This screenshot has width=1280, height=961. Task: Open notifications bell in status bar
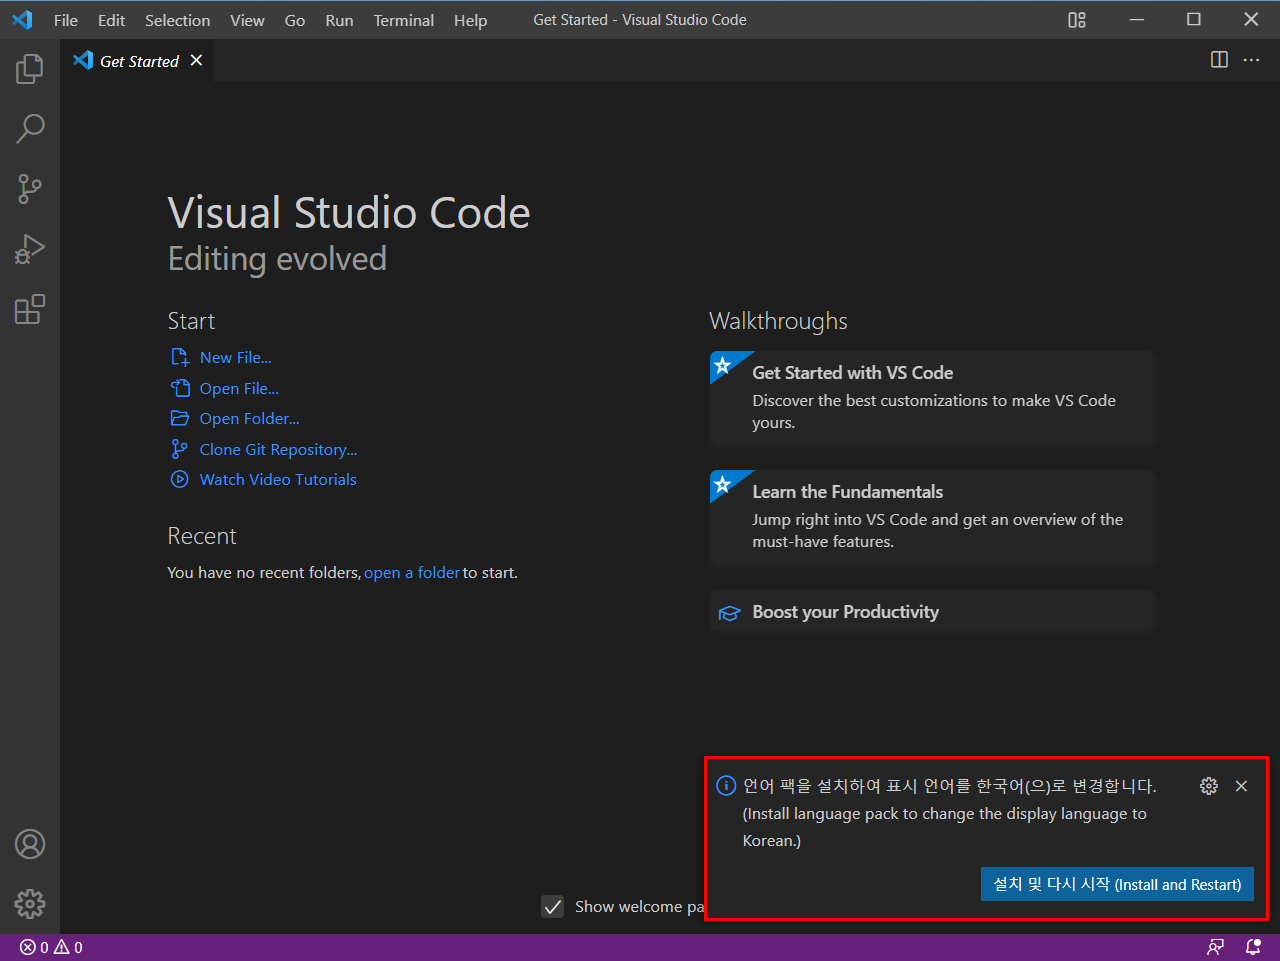coord(1253,947)
